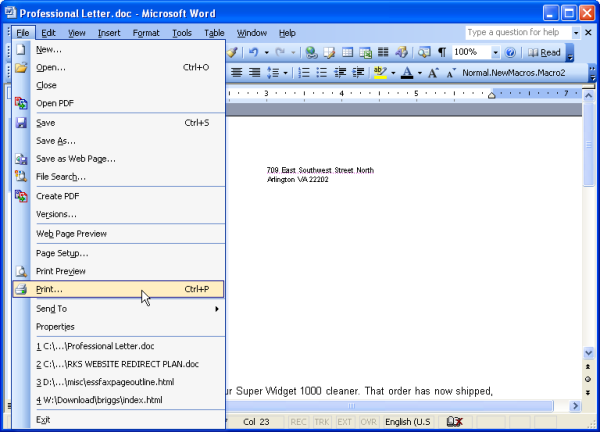Open the Undo history dropdown arrow

coord(266,52)
